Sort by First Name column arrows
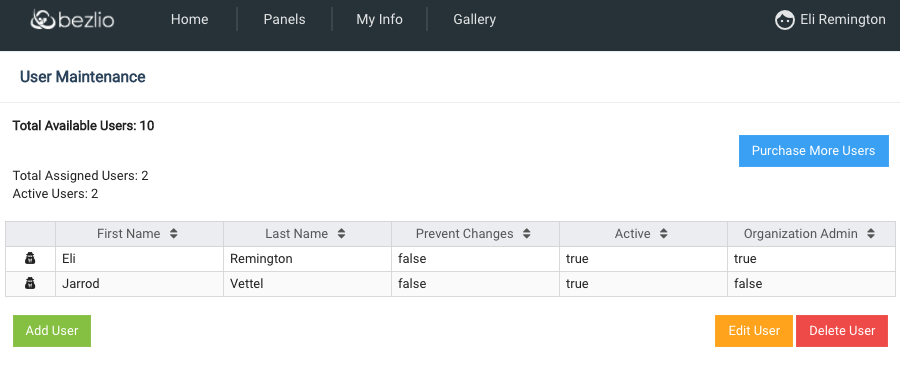Viewport: 900px width, 370px height. [x=173, y=234]
